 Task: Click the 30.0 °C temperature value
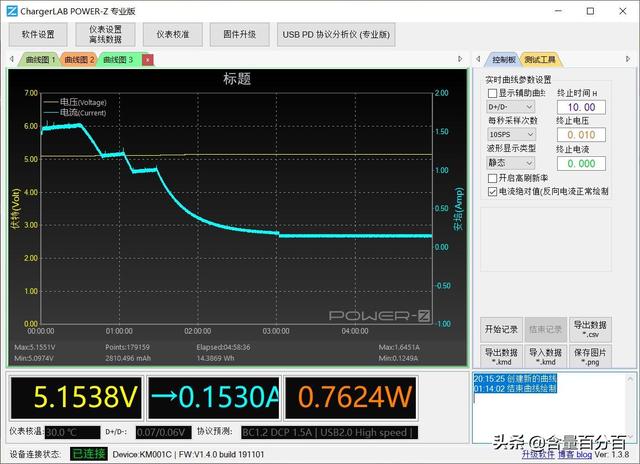click(72, 432)
